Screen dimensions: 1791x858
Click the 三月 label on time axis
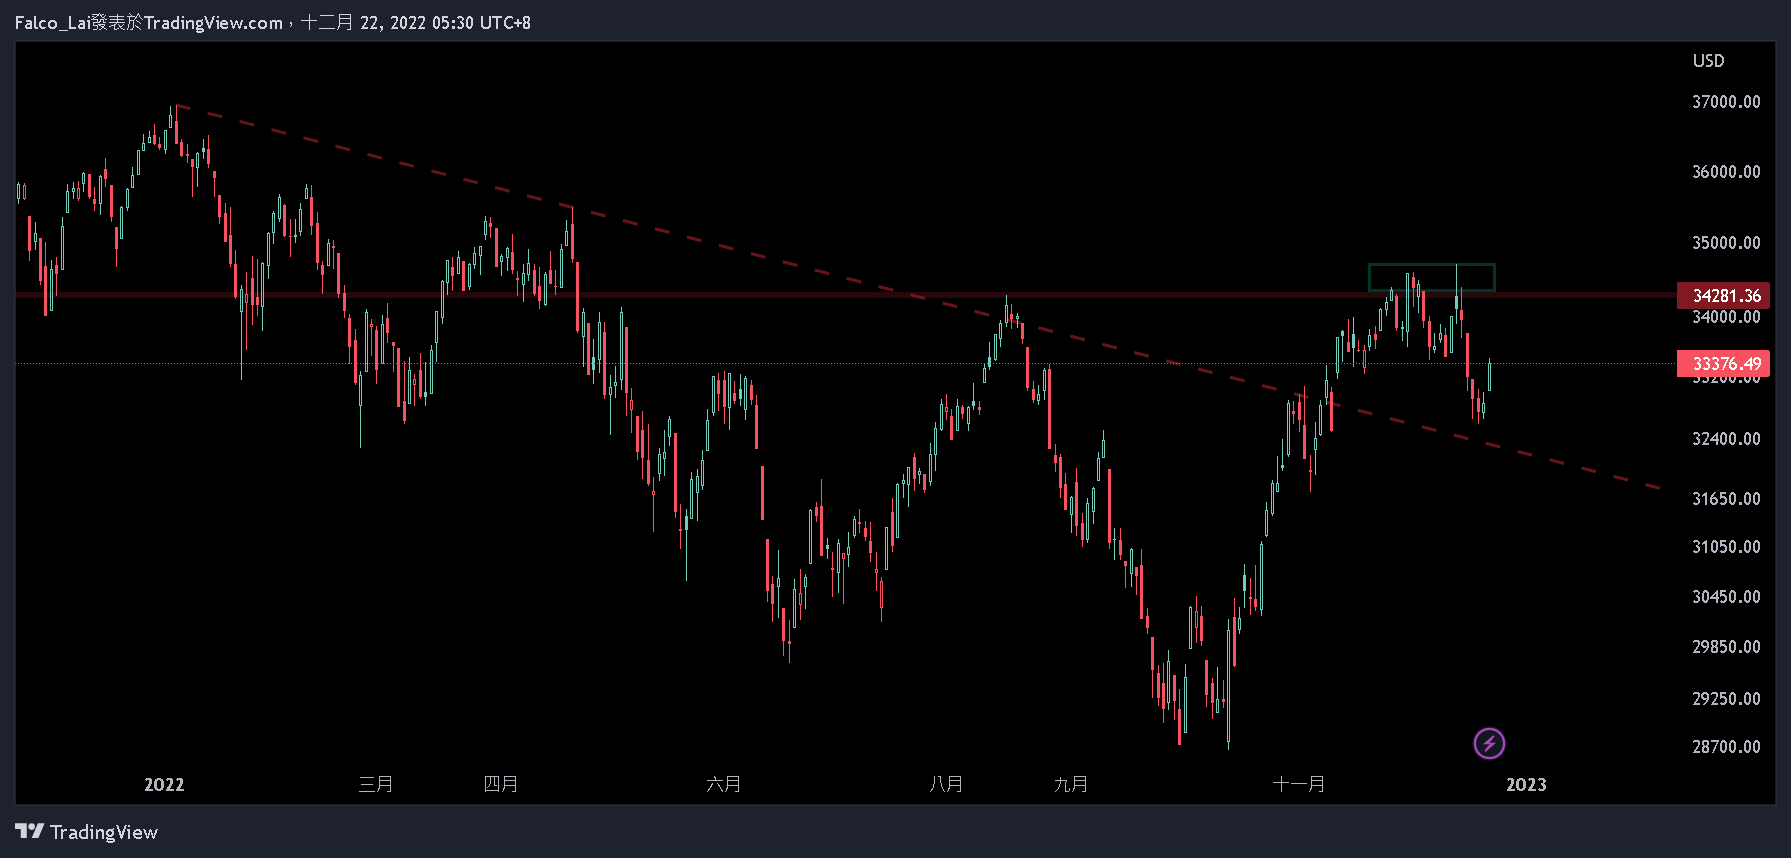click(x=376, y=785)
